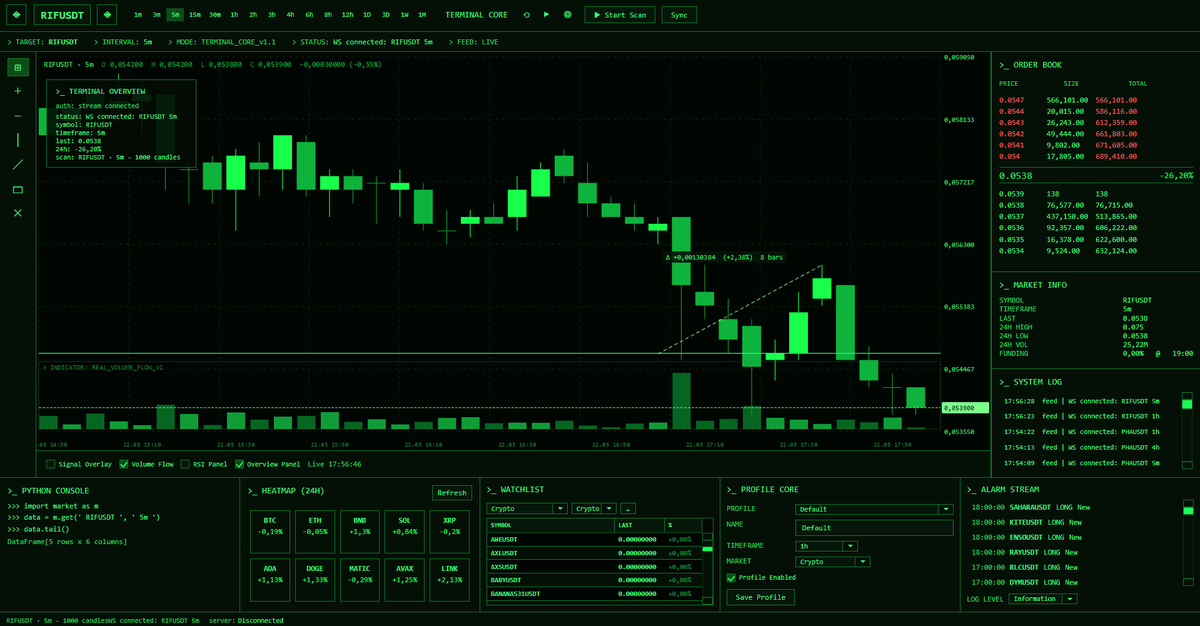Open the LOG LEVEL Information dropdown
1200x626 pixels.
click(x=1043, y=599)
